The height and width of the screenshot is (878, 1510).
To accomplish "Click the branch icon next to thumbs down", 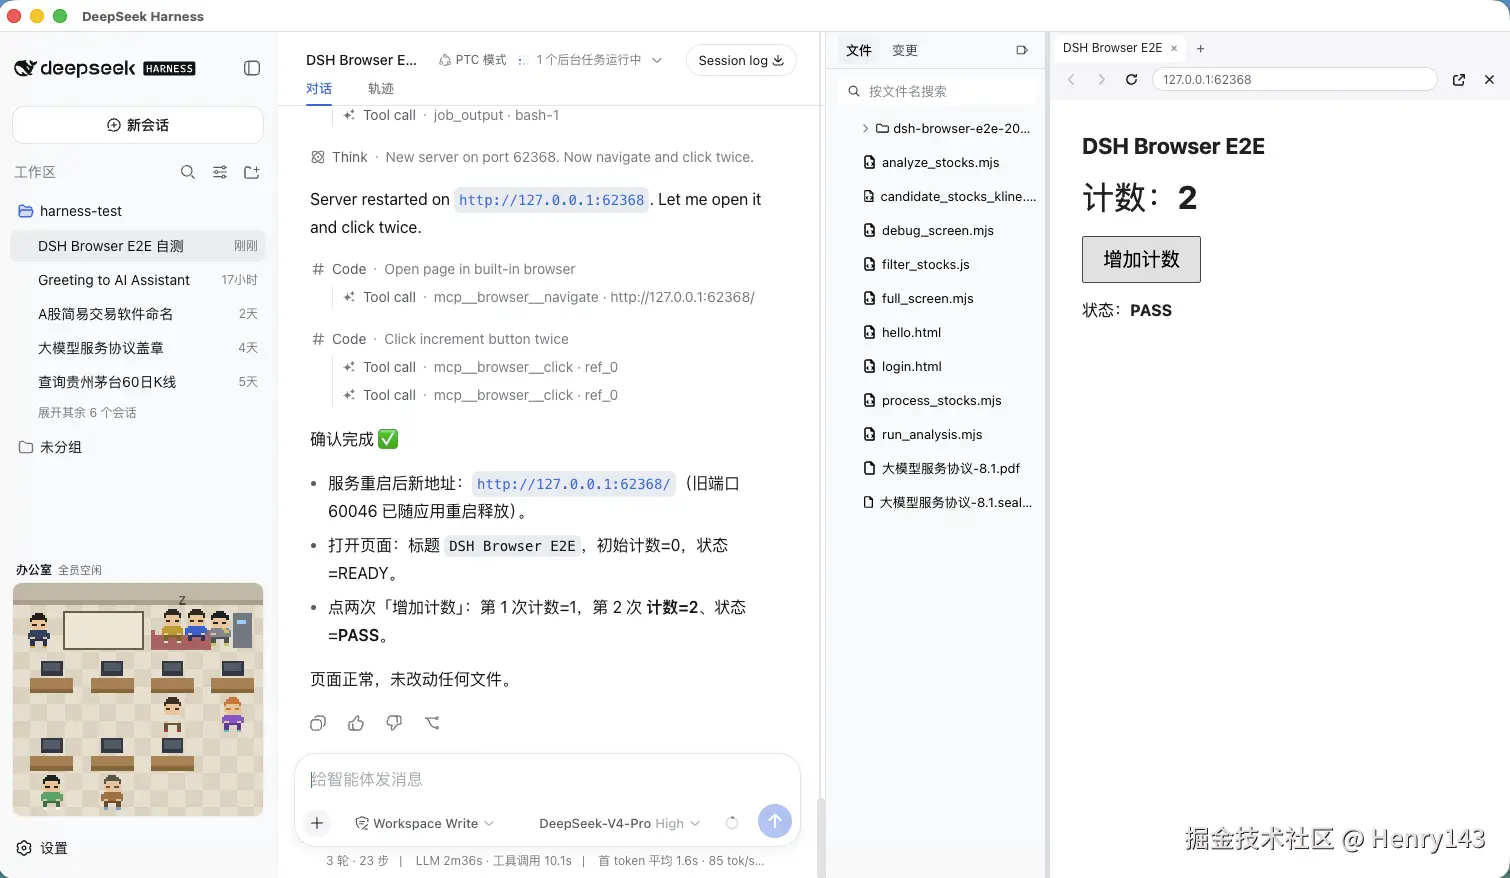I will [x=432, y=723].
